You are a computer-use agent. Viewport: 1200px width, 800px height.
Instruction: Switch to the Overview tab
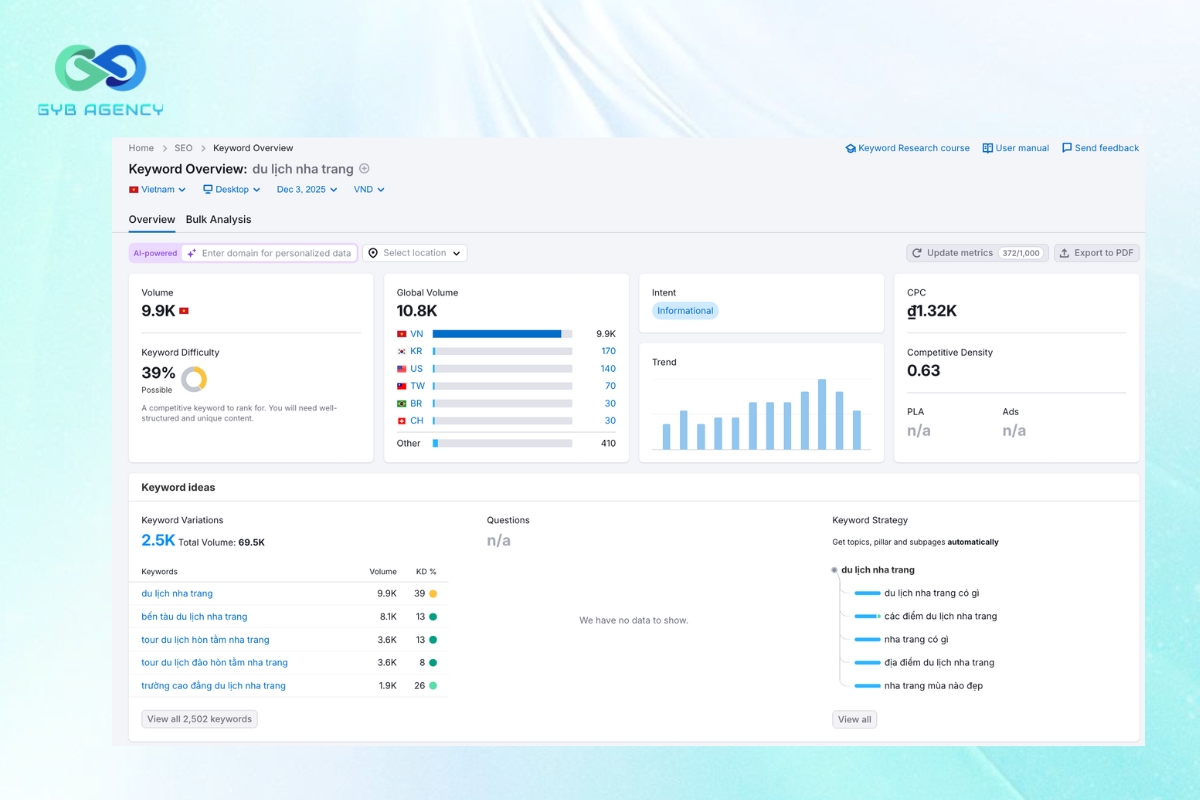point(152,220)
